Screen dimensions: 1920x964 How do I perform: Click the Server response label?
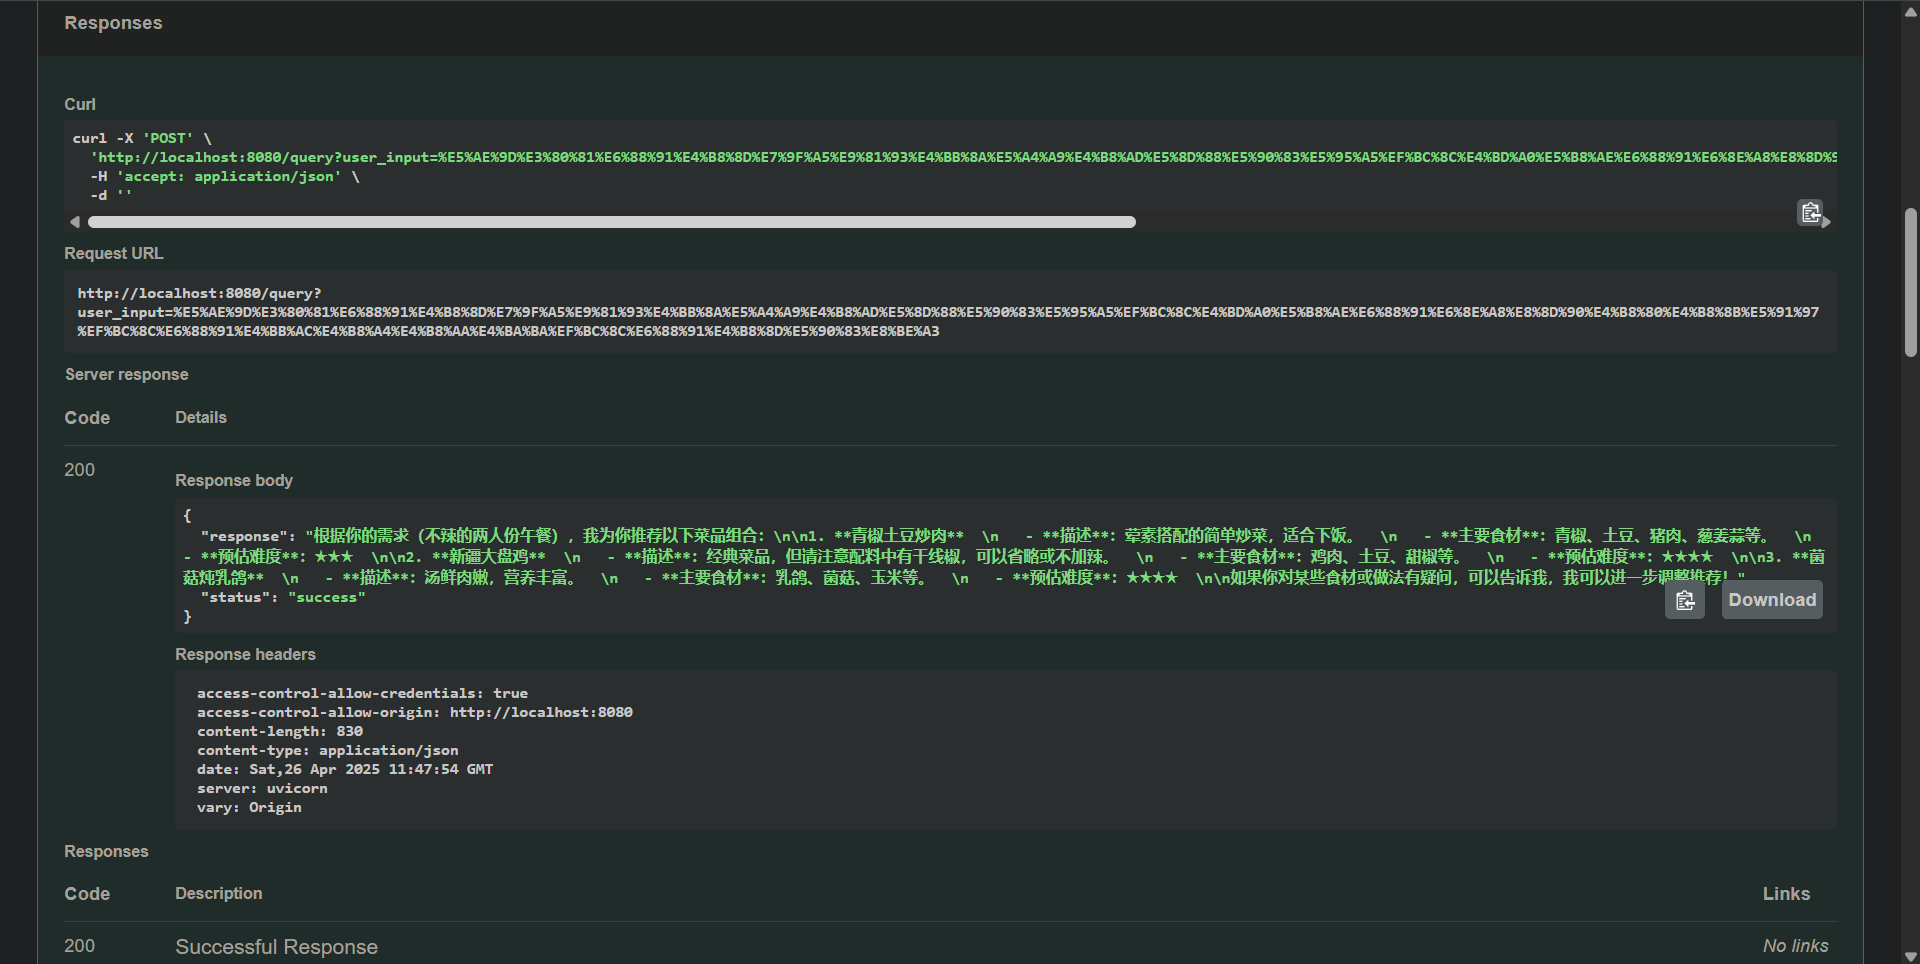pyautogui.click(x=126, y=374)
